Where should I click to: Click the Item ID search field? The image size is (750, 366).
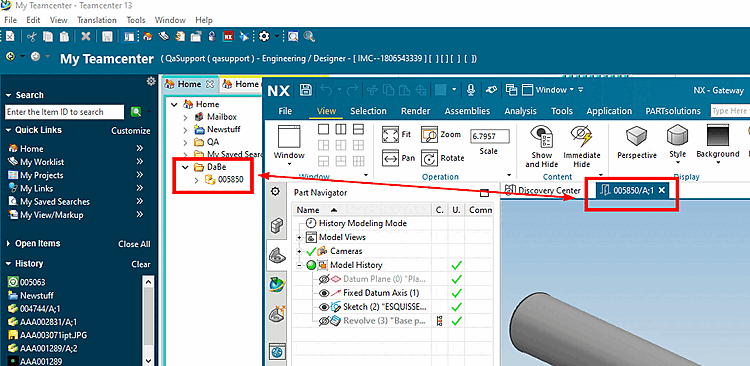(65, 112)
